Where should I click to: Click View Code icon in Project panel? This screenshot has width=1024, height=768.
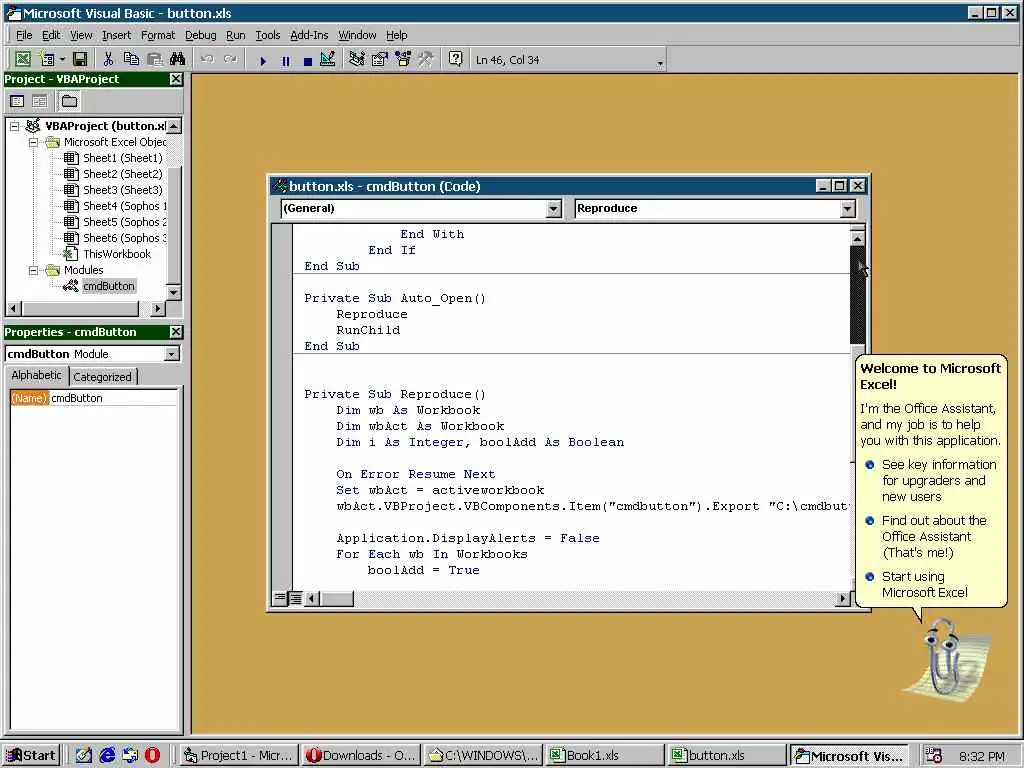point(18,101)
